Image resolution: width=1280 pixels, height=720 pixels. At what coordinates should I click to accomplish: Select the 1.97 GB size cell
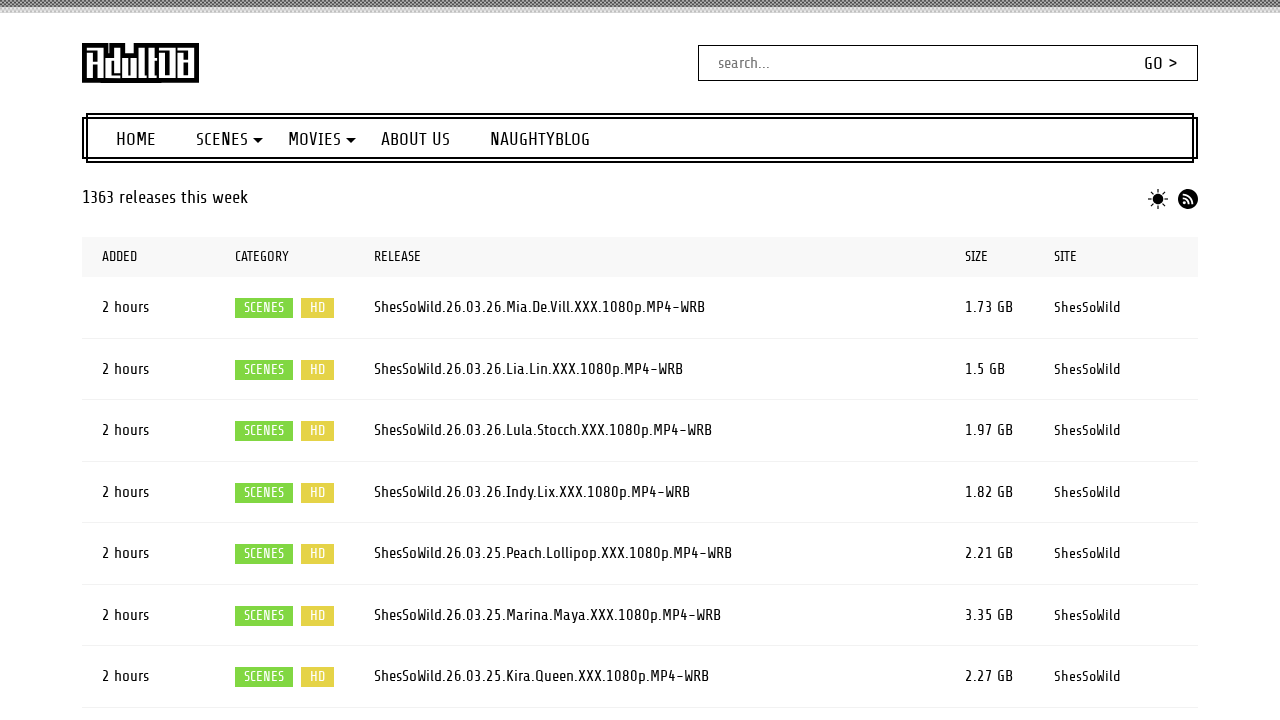click(x=989, y=430)
